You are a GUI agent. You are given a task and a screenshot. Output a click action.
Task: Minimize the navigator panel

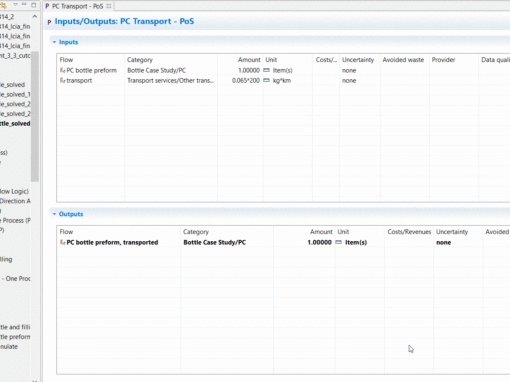pos(24,5)
